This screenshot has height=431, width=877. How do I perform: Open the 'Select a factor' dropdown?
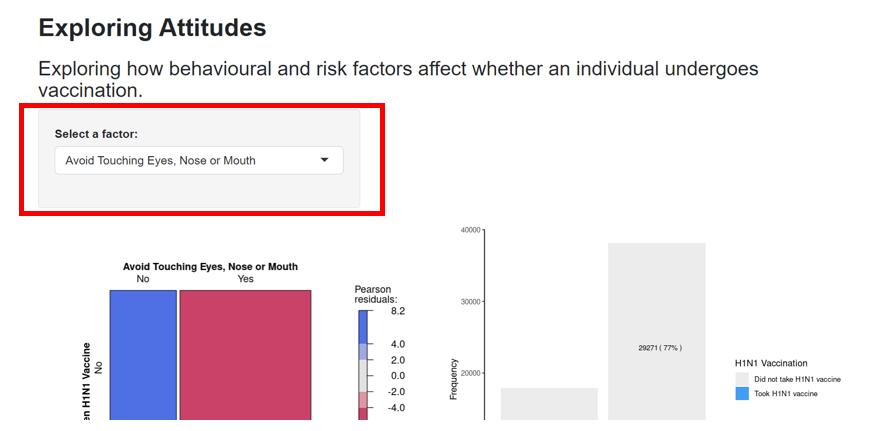pos(198,160)
